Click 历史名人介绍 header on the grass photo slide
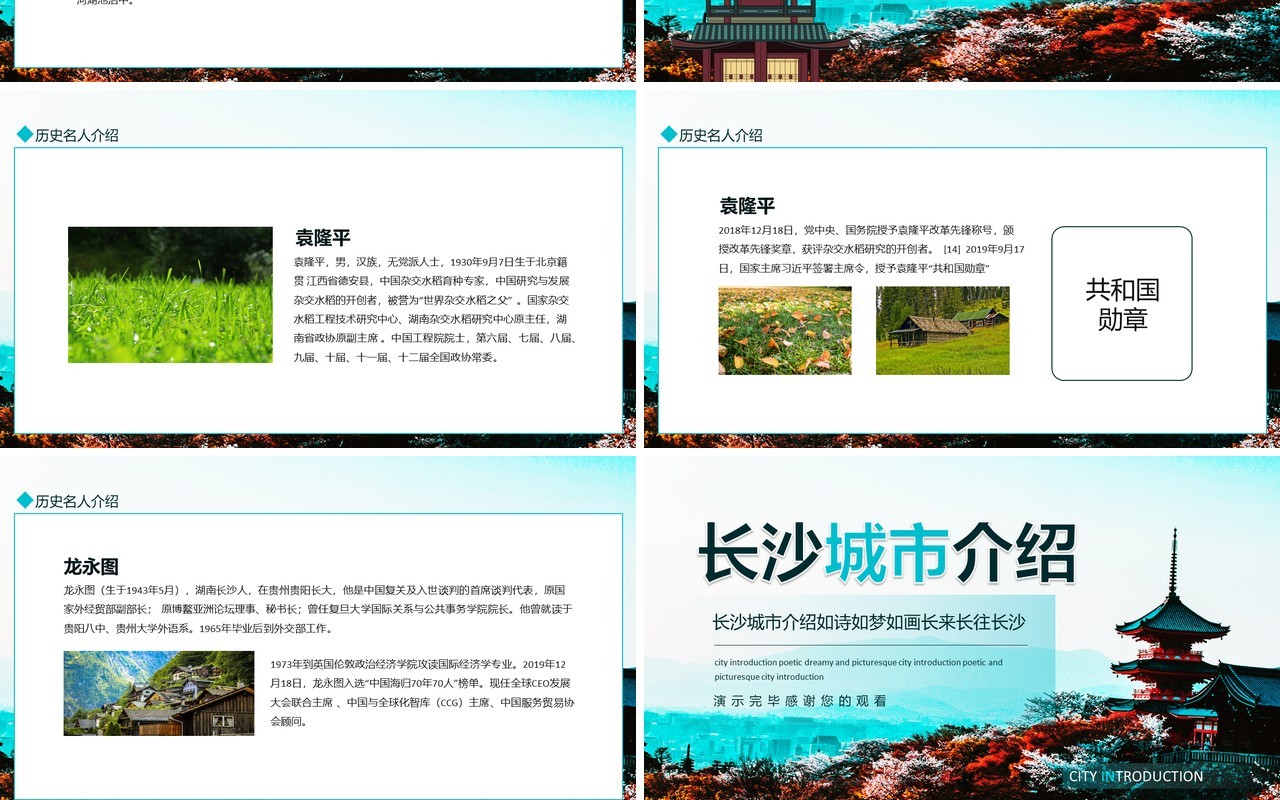 coord(77,135)
